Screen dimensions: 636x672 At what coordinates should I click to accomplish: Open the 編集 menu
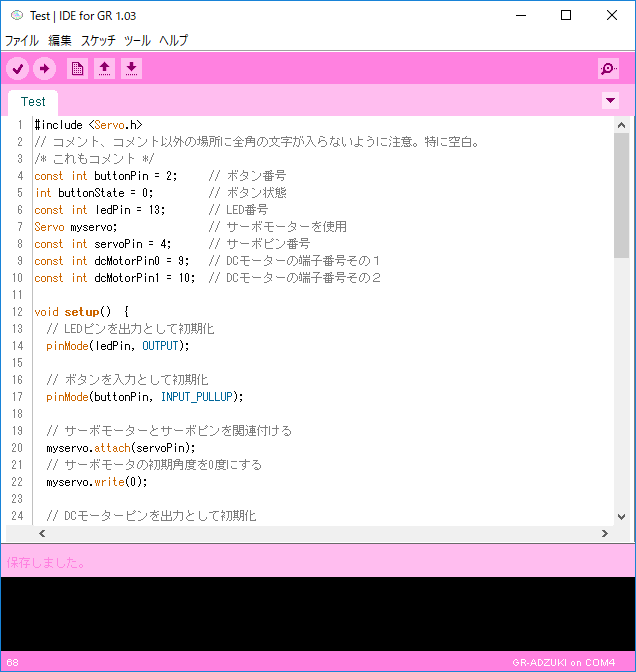coord(60,40)
